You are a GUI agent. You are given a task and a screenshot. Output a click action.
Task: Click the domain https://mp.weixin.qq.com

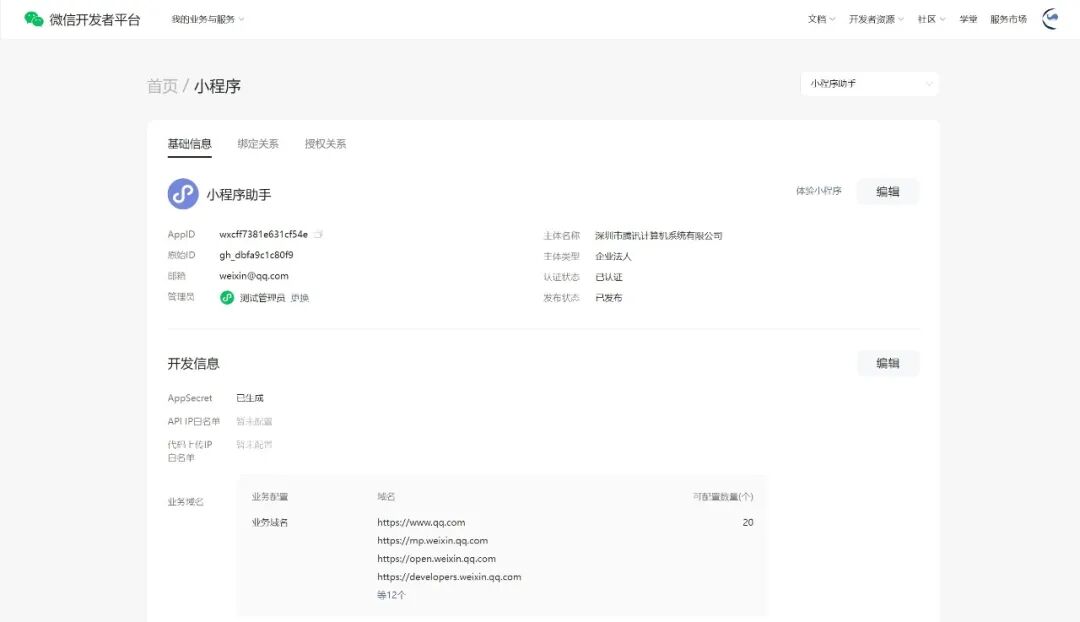pos(433,541)
